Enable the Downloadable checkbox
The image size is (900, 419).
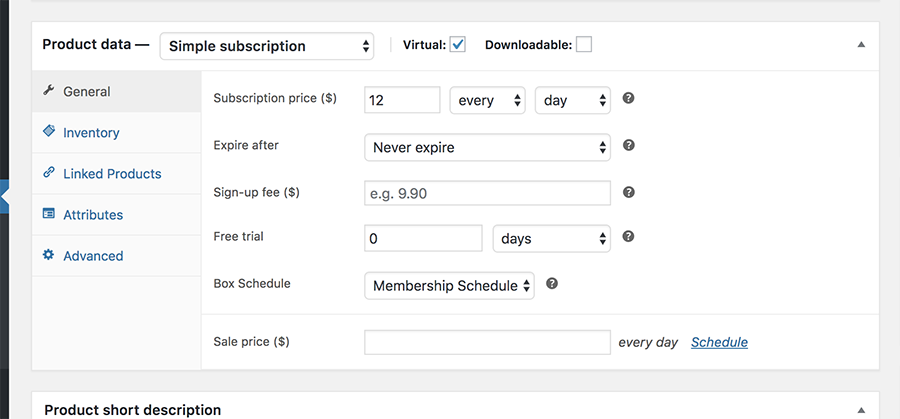[584, 44]
